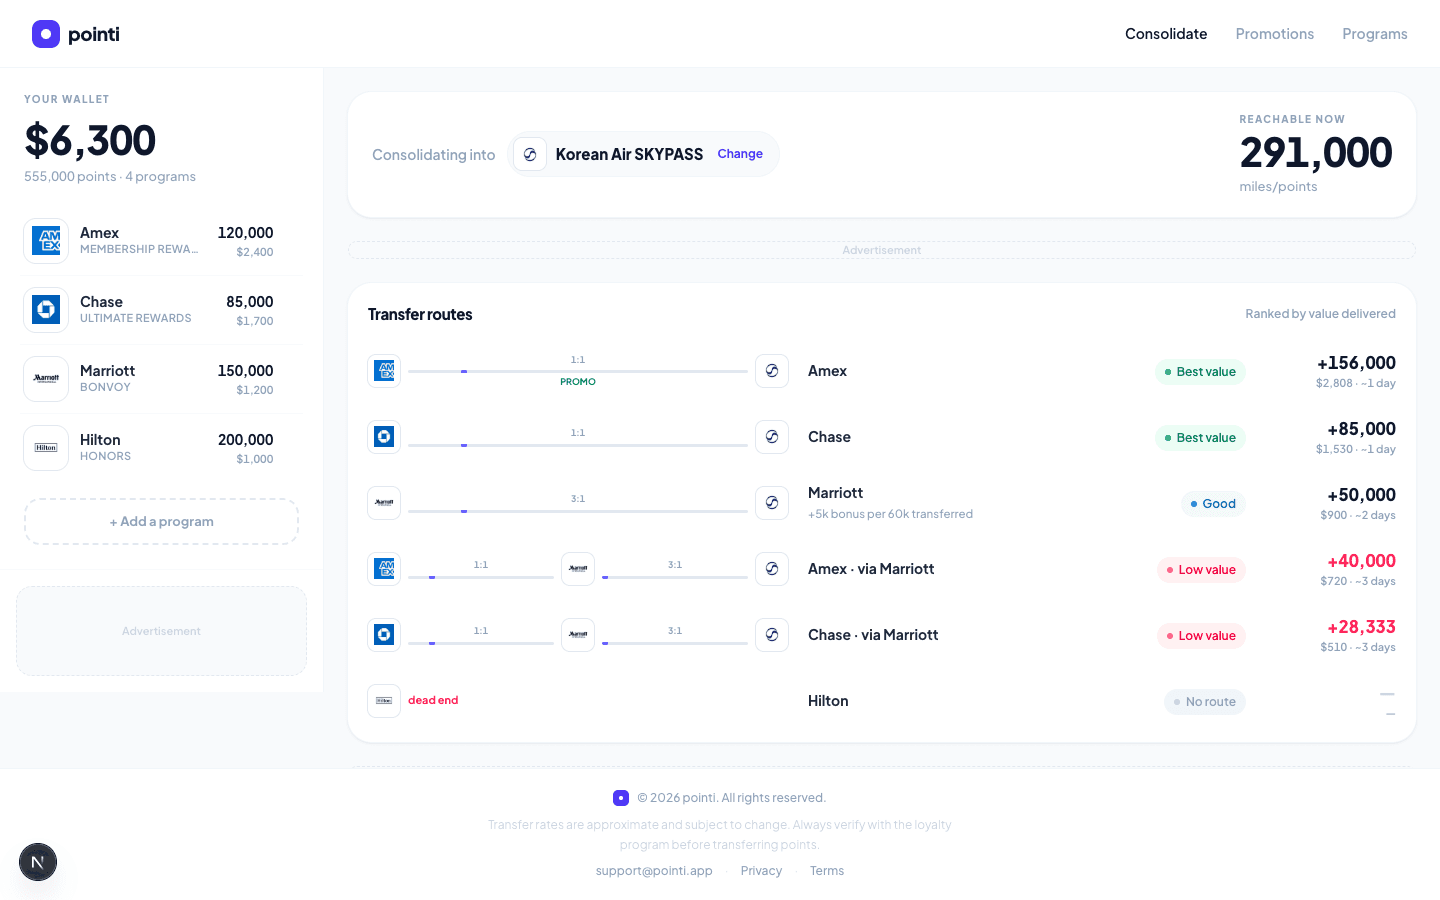The image size is (1440, 900).
Task: Open the round N badge at bottom left
Action: pos(38,862)
